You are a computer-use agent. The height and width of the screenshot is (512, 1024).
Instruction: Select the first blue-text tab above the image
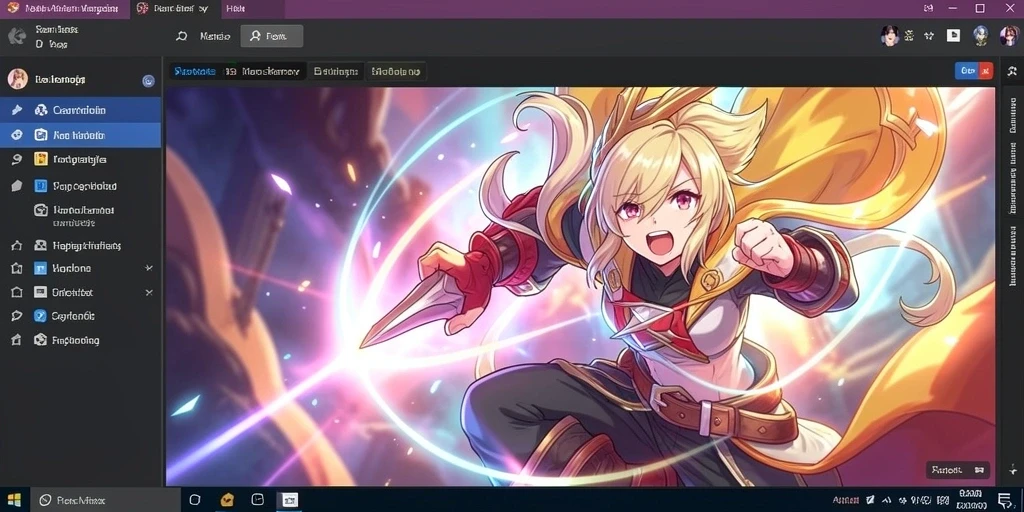click(195, 71)
